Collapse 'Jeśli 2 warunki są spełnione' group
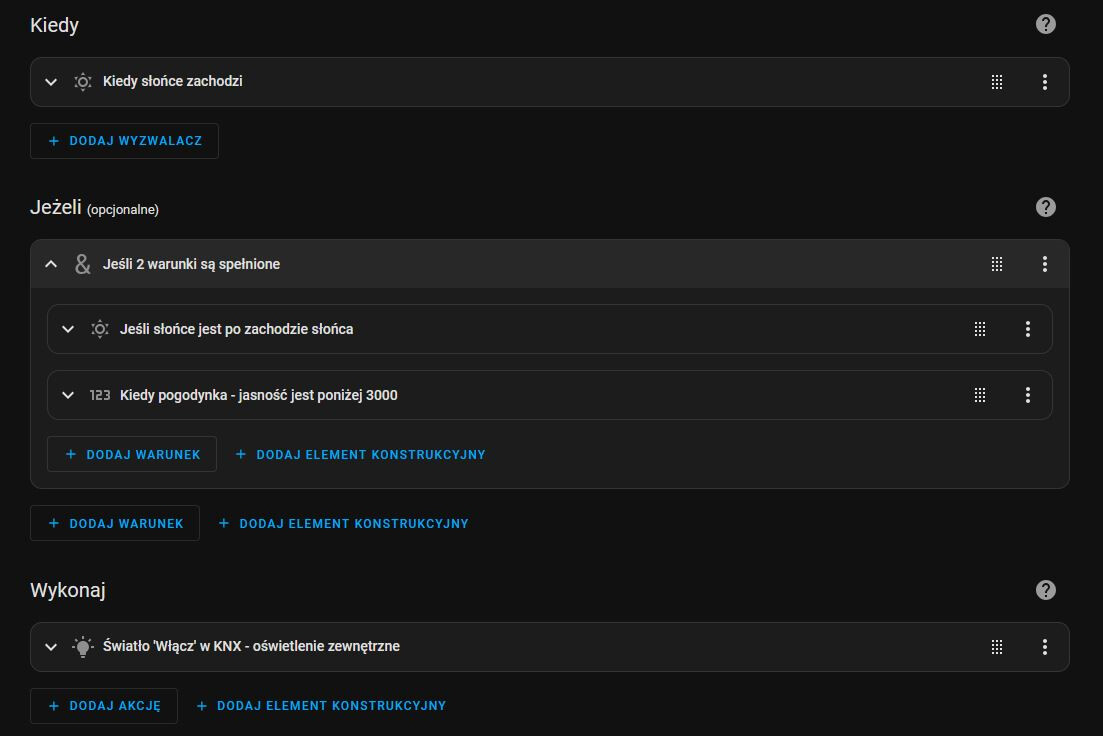The height and width of the screenshot is (736, 1103). (51, 264)
